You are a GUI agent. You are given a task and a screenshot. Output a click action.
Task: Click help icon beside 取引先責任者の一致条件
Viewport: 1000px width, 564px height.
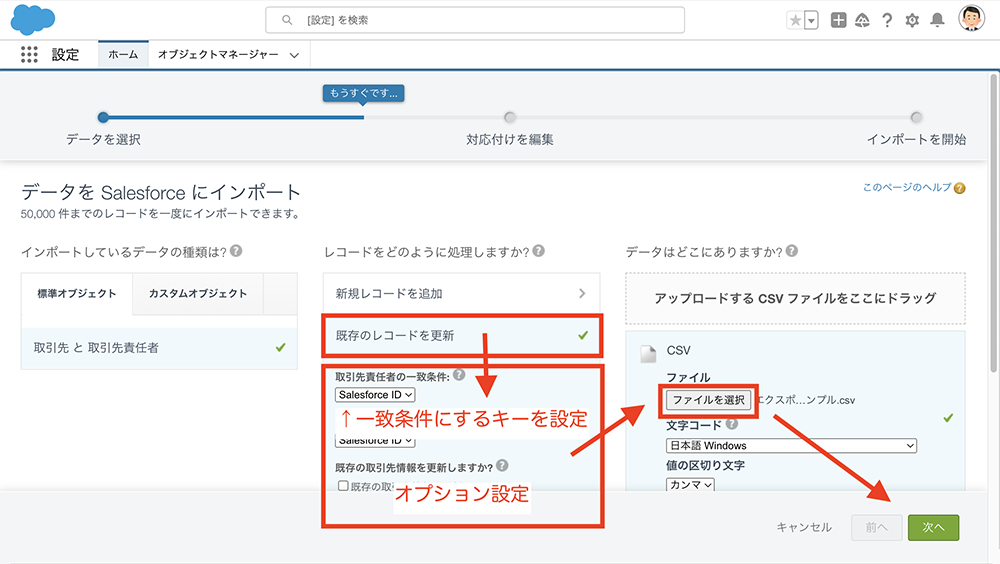(x=459, y=375)
